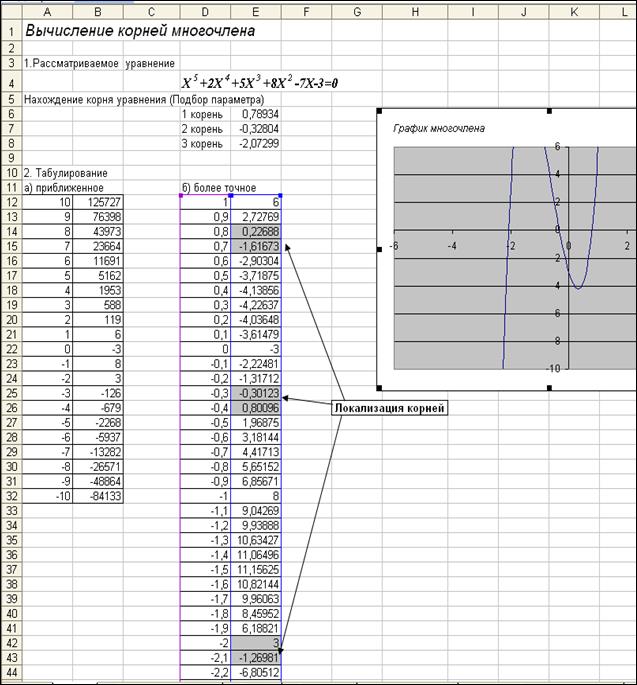This screenshot has width=637, height=685.
Task: Select row 33 header
Action: coord(11,511)
